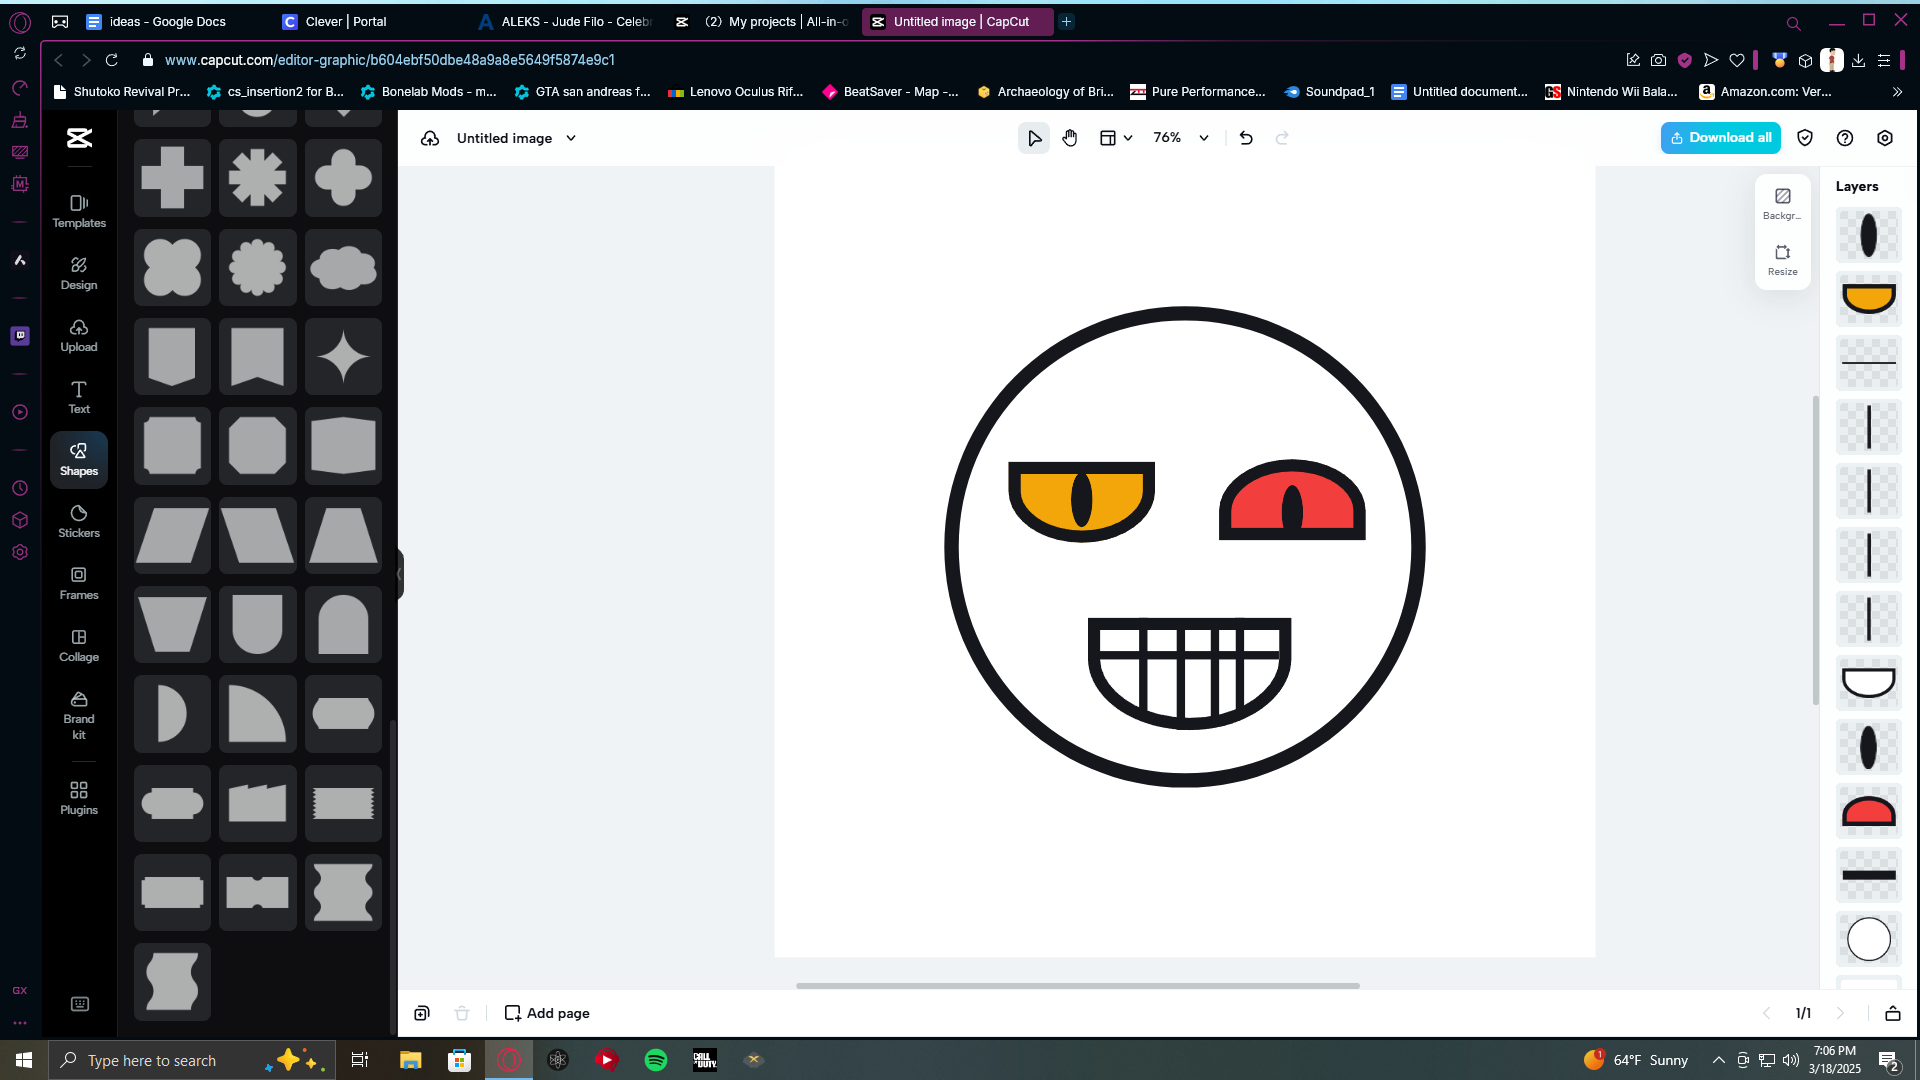This screenshot has height=1080, width=1920.
Task: Delete page with trash icon
Action: pyautogui.click(x=462, y=1013)
